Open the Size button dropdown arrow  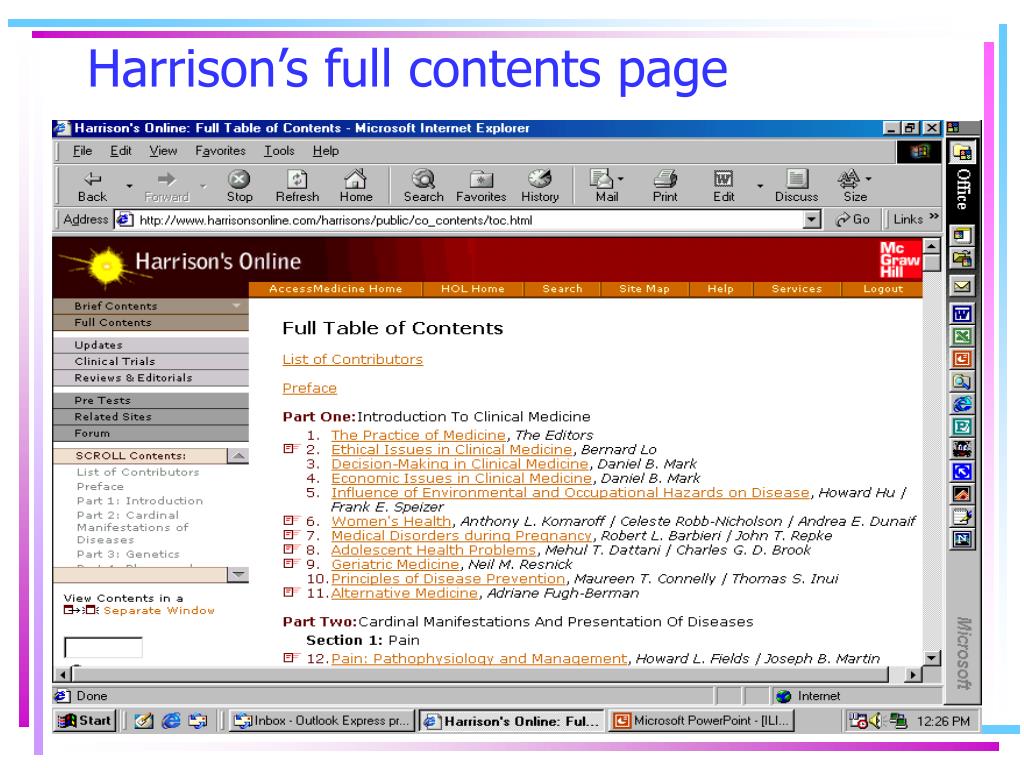pyautogui.click(x=869, y=178)
